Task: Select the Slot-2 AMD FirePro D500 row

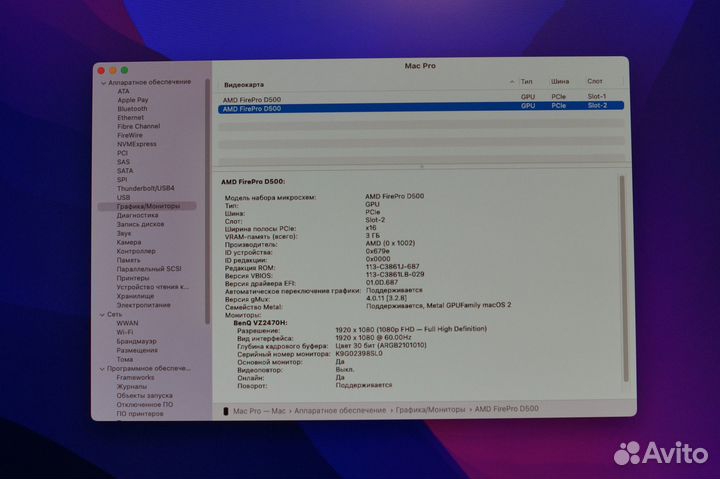Action: [252, 107]
